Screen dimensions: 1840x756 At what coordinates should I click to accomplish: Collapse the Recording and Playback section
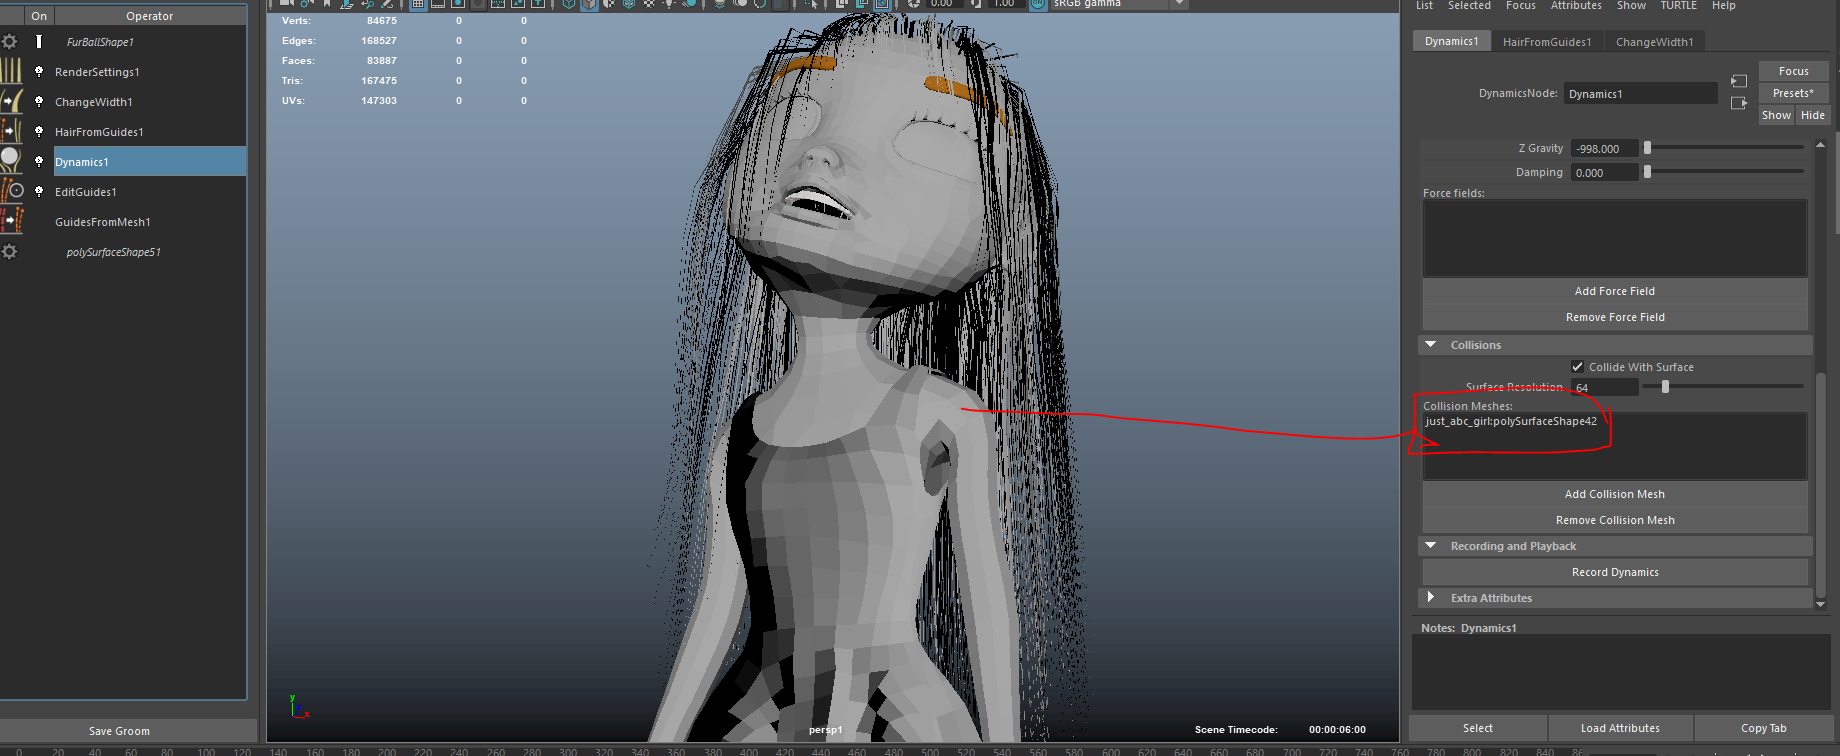point(1431,546)
